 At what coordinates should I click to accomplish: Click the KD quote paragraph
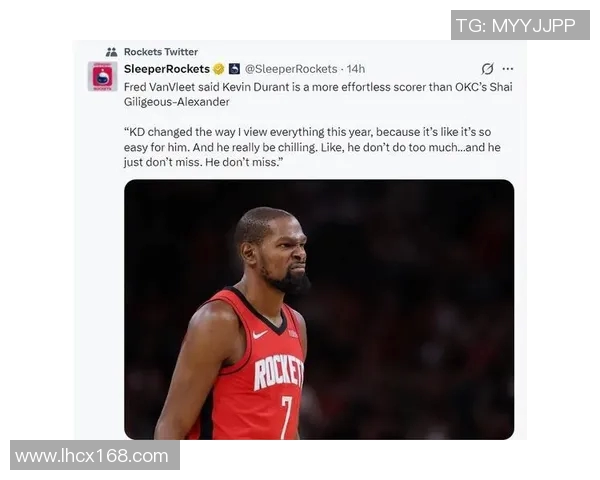312,147
